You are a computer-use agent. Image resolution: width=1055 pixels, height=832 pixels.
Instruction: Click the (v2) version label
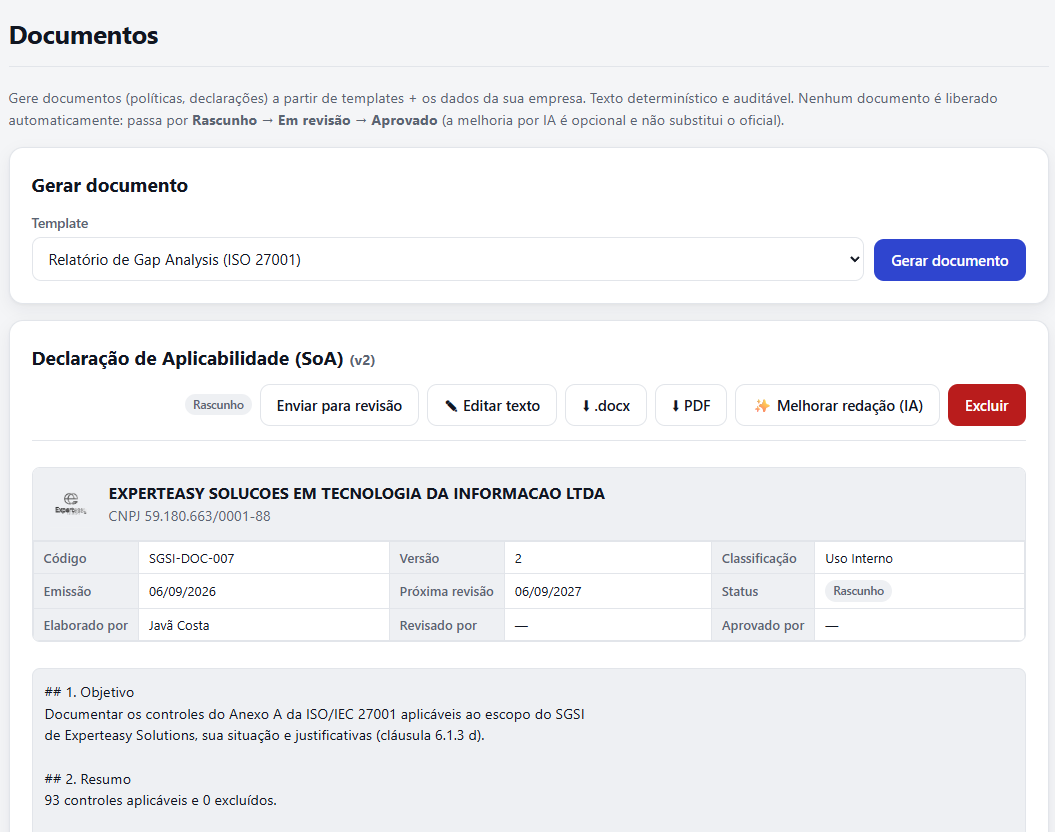coord(362,361)
